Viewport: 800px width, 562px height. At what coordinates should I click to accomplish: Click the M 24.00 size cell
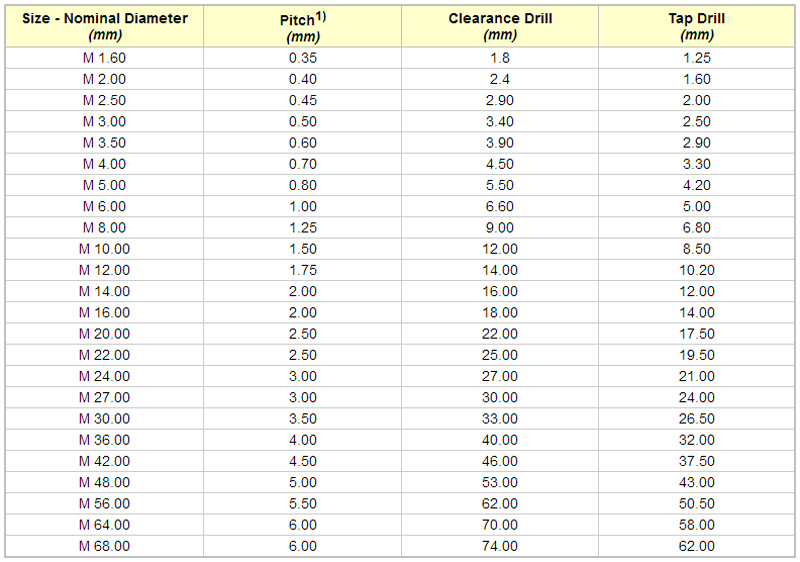coord(105,376)
